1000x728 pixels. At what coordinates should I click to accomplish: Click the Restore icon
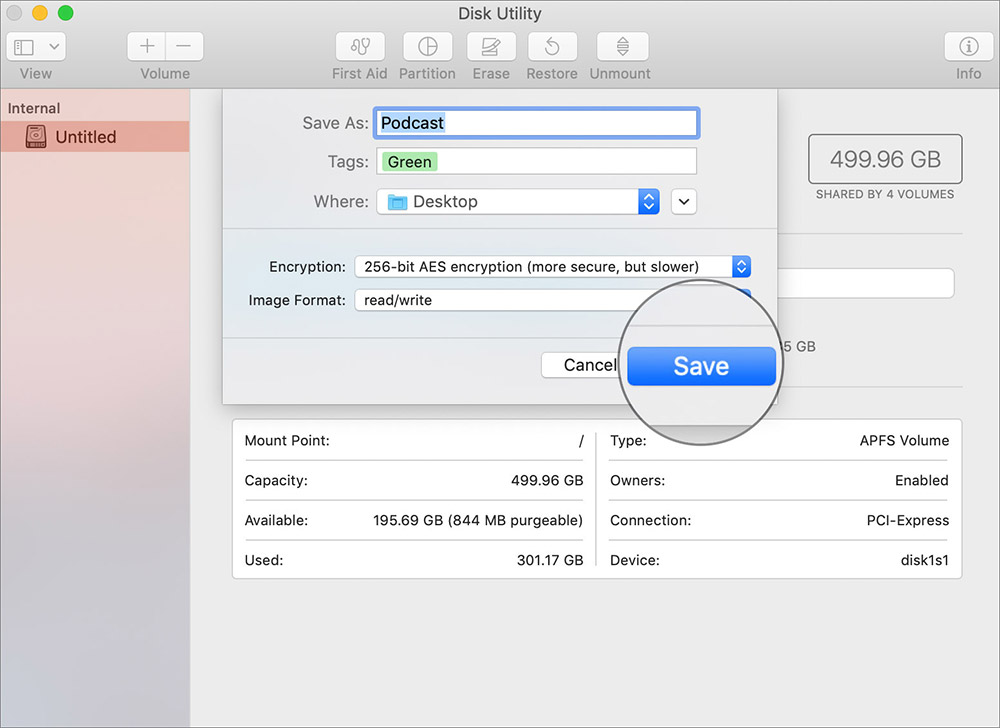(x=552, y=47)
